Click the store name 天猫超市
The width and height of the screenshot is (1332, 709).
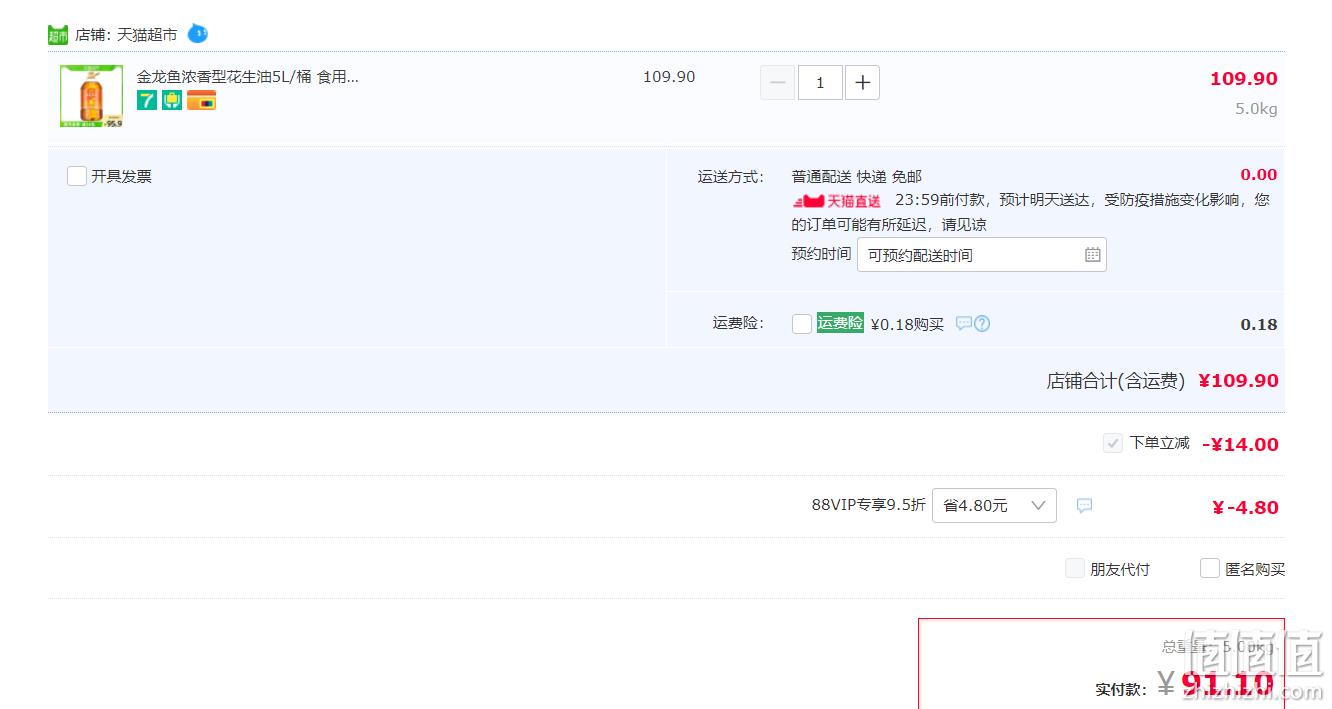click(x=147, y=35)
